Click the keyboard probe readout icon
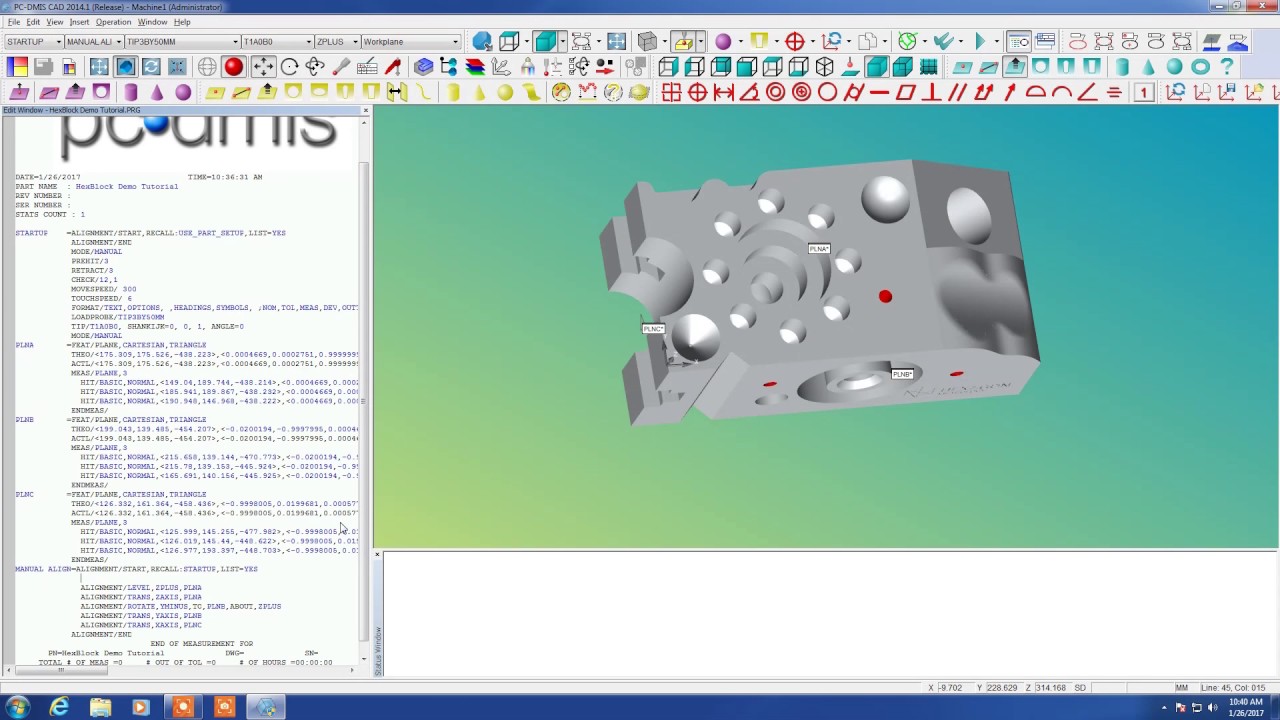 tap(367, 67)
